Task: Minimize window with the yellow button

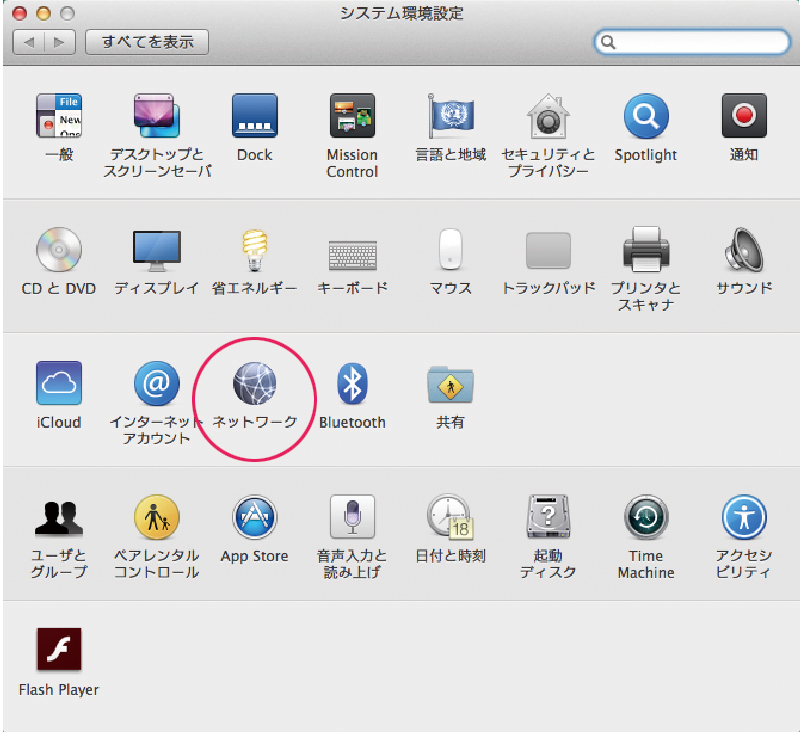Action: coord(43,13)
